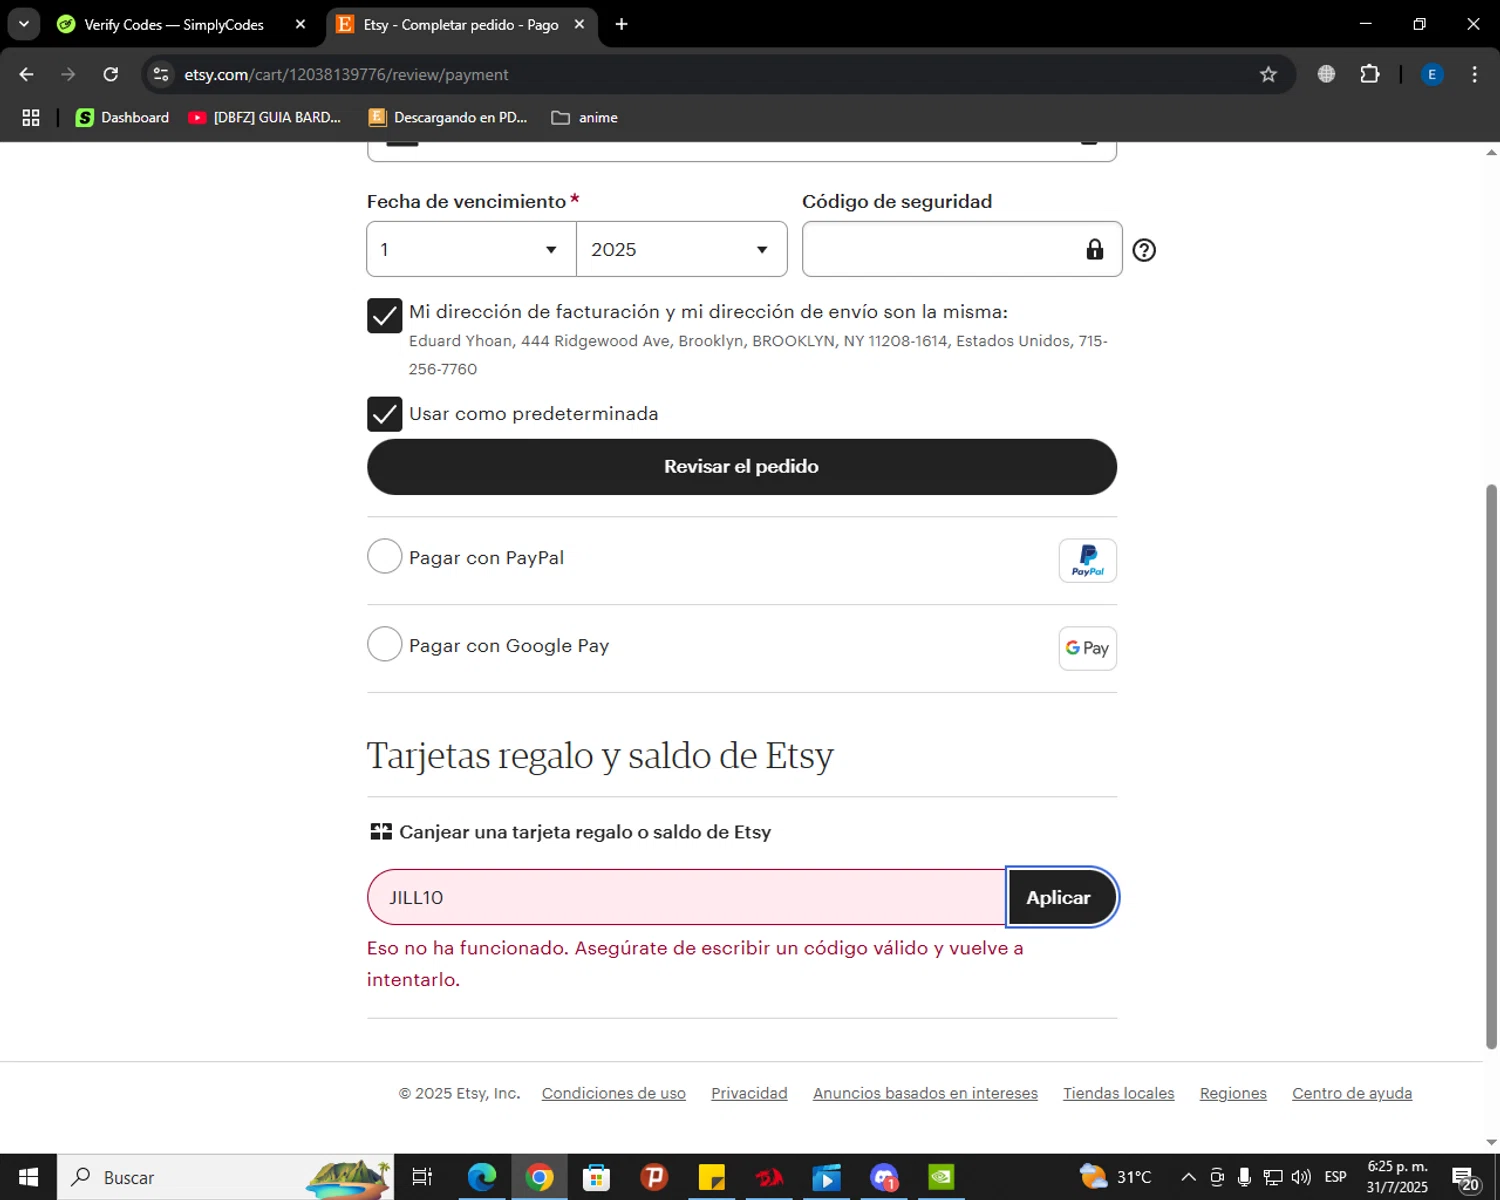This screenshot has height=1200, width=1500.
Task: Open the expiration month dropdown showing 1
Action: tap(471, 249)
